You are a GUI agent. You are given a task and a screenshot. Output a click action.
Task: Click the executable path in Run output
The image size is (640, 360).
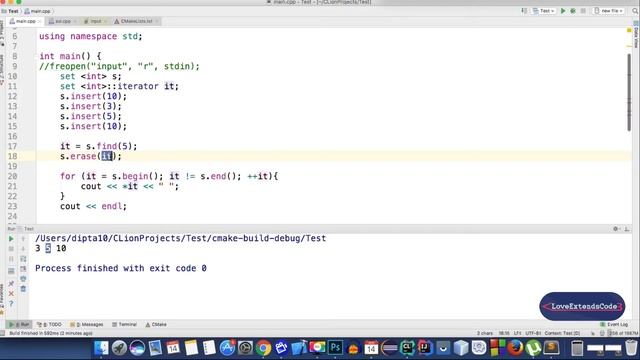pos(180,238)
